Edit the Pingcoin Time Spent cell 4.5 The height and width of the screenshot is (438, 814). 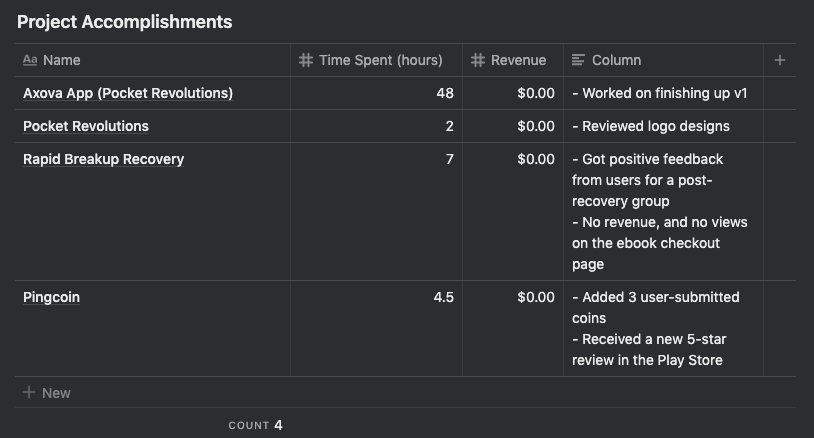(376, 297)
